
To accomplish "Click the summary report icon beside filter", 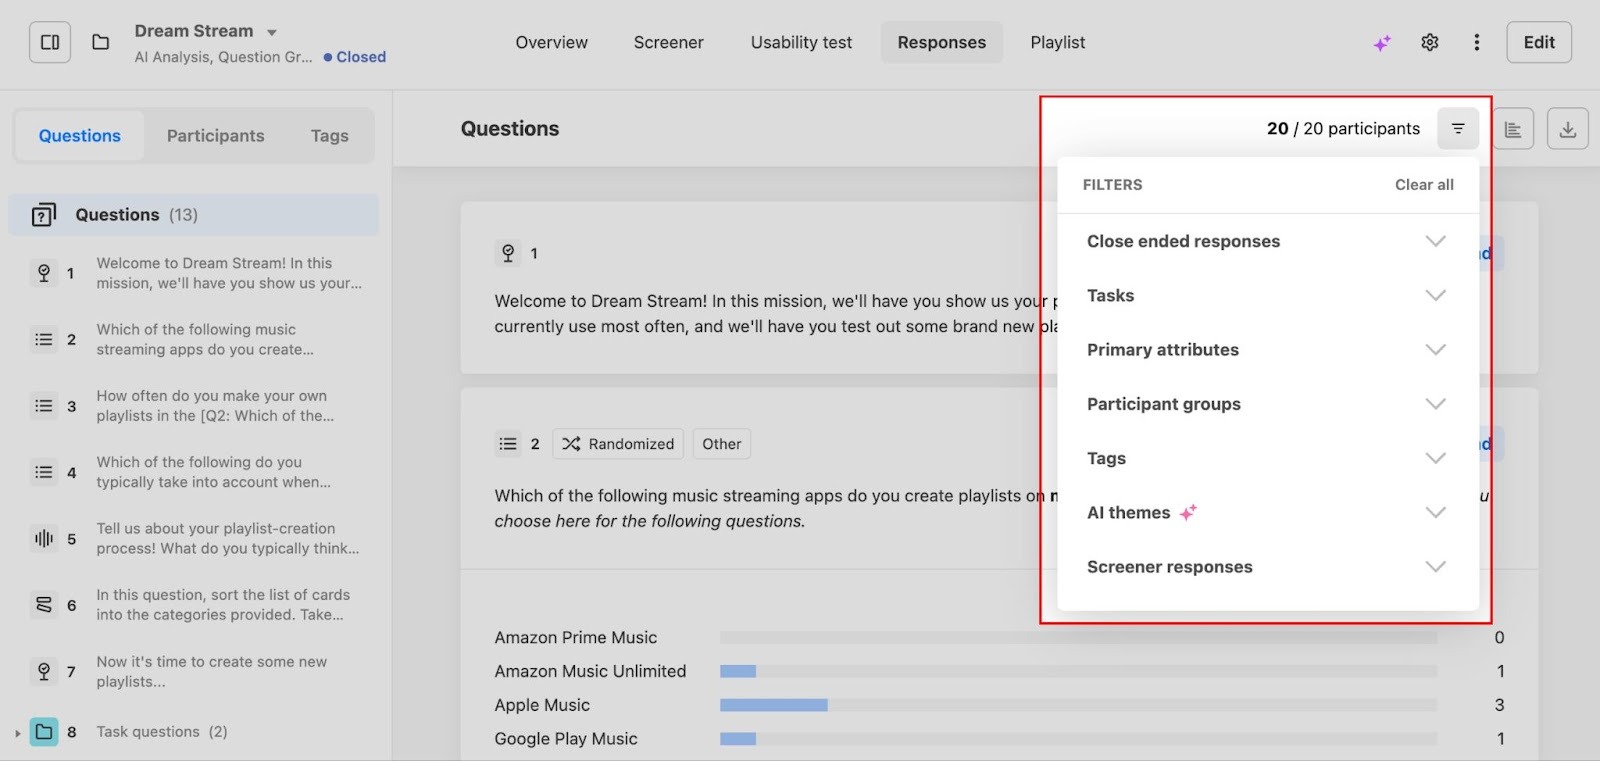I will [1513, 129].
